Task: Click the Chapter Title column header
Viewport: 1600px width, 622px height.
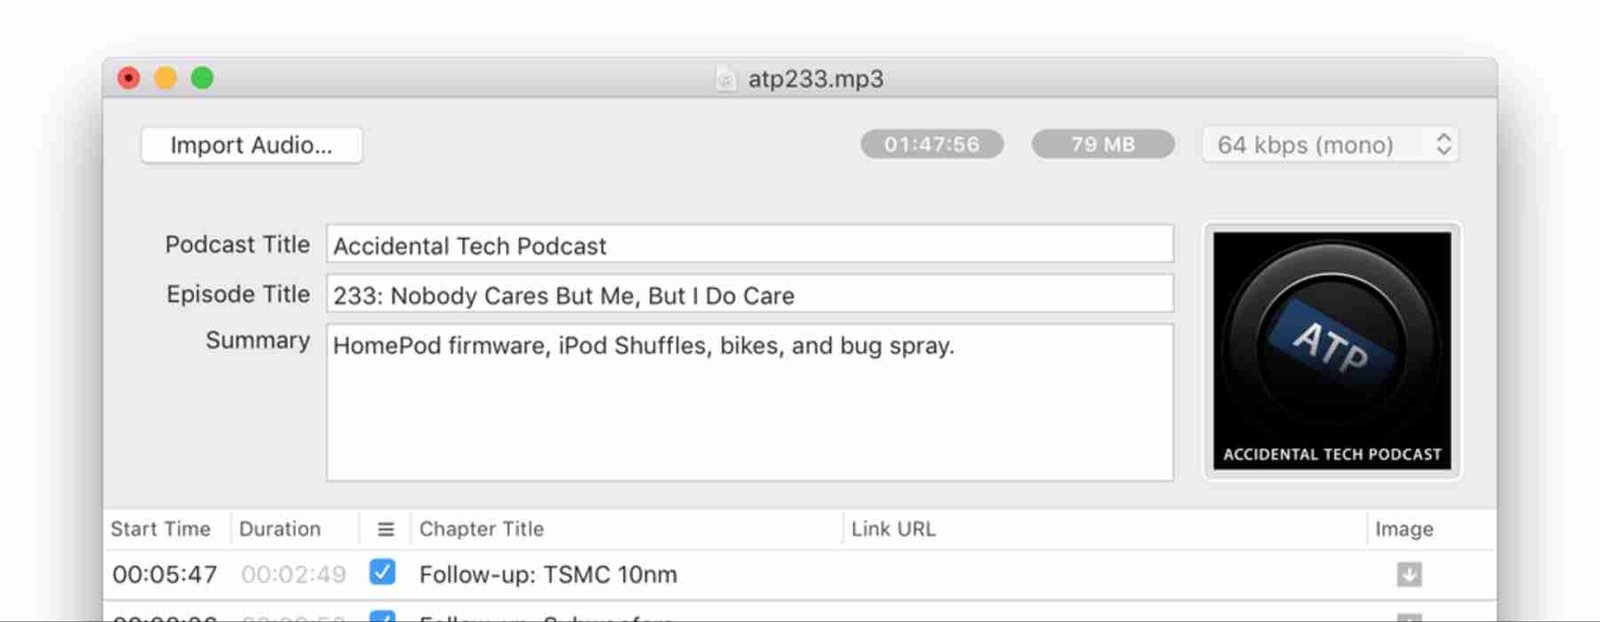Action: [481, 529]
